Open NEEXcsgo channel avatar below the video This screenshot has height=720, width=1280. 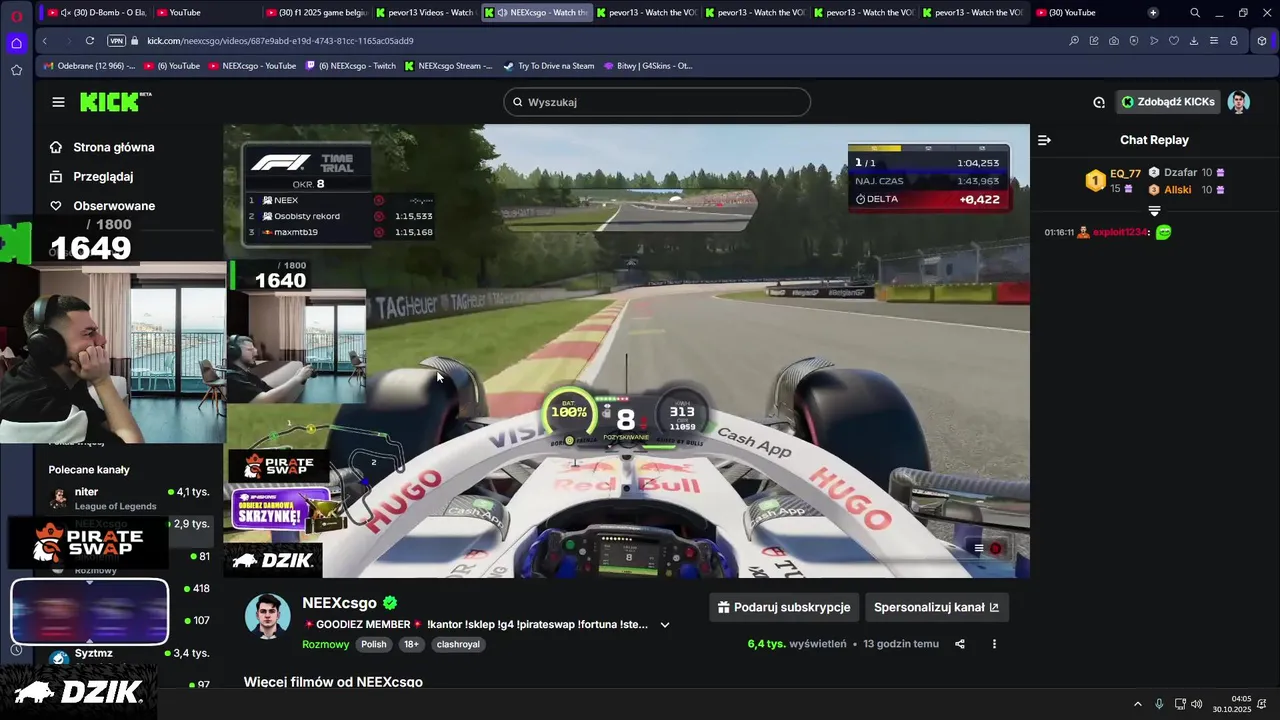coord(267,615)
